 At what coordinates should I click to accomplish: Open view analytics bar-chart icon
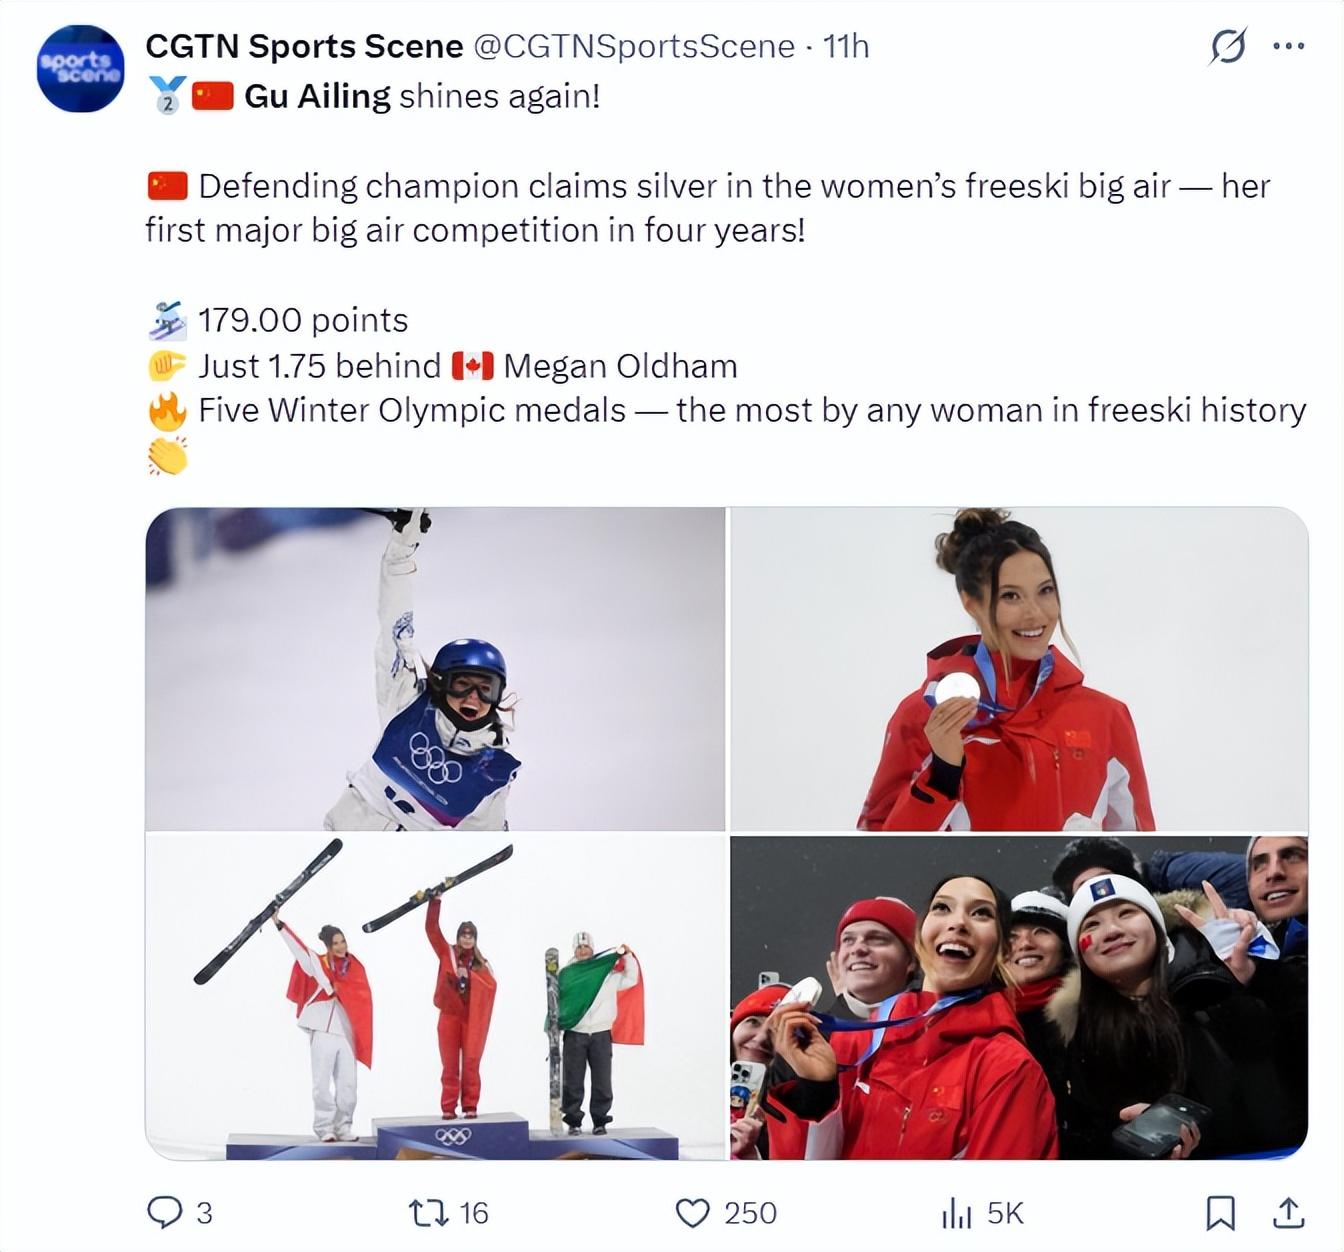click(x=956, y=1213)
